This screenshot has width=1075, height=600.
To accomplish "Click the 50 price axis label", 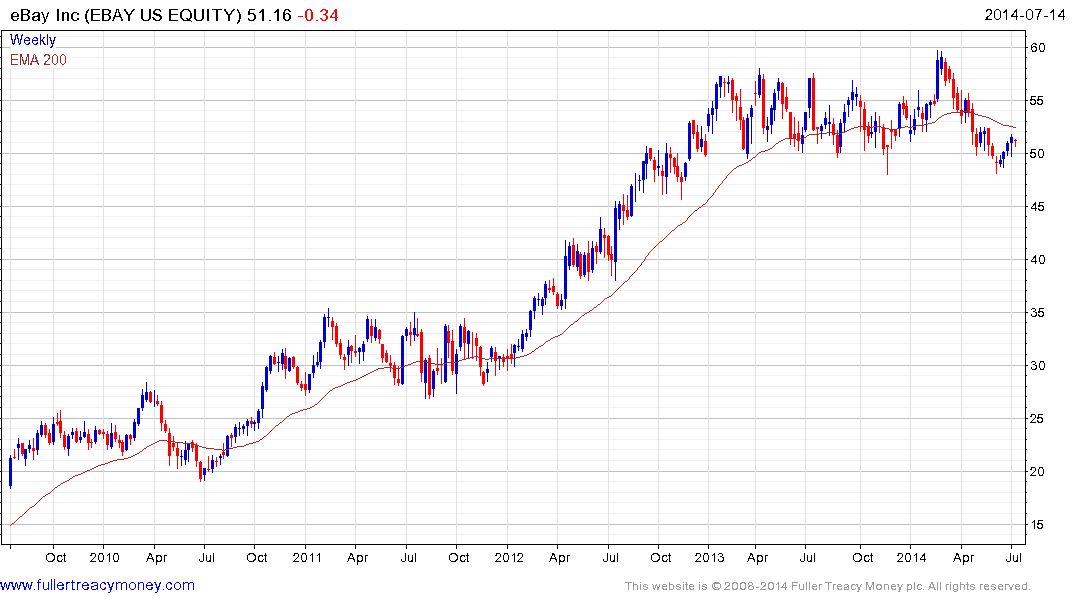I will [x=1037, y=154].
